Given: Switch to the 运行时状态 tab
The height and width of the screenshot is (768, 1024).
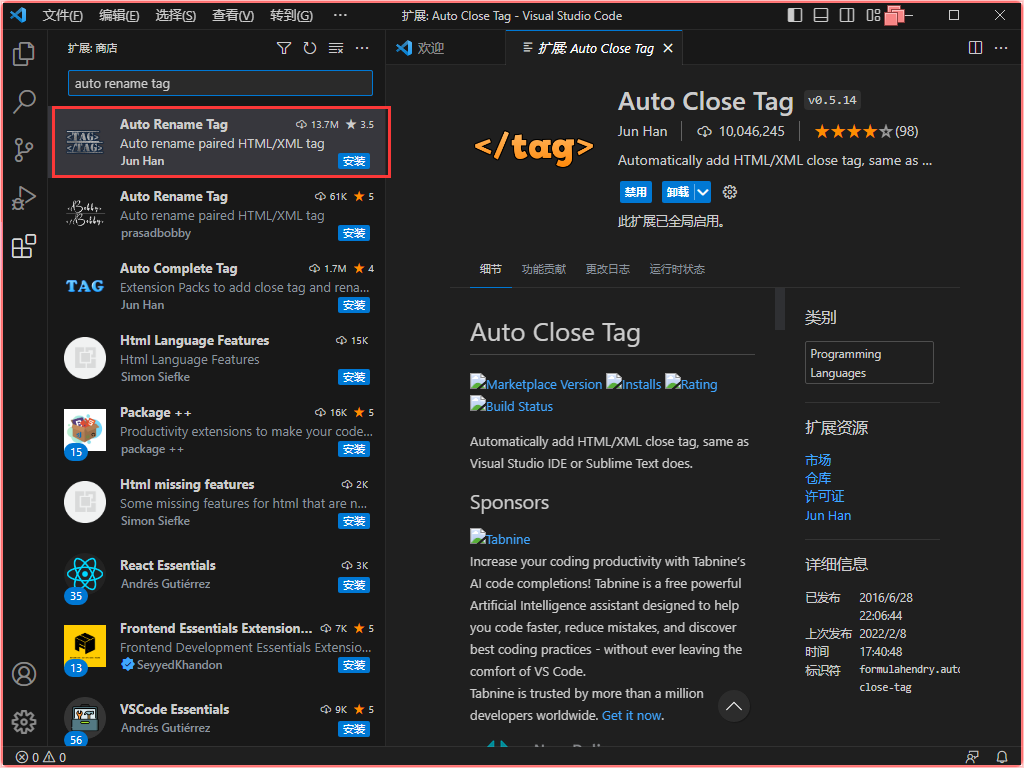Looking at the screenshot, I should (x=677, y=269).
